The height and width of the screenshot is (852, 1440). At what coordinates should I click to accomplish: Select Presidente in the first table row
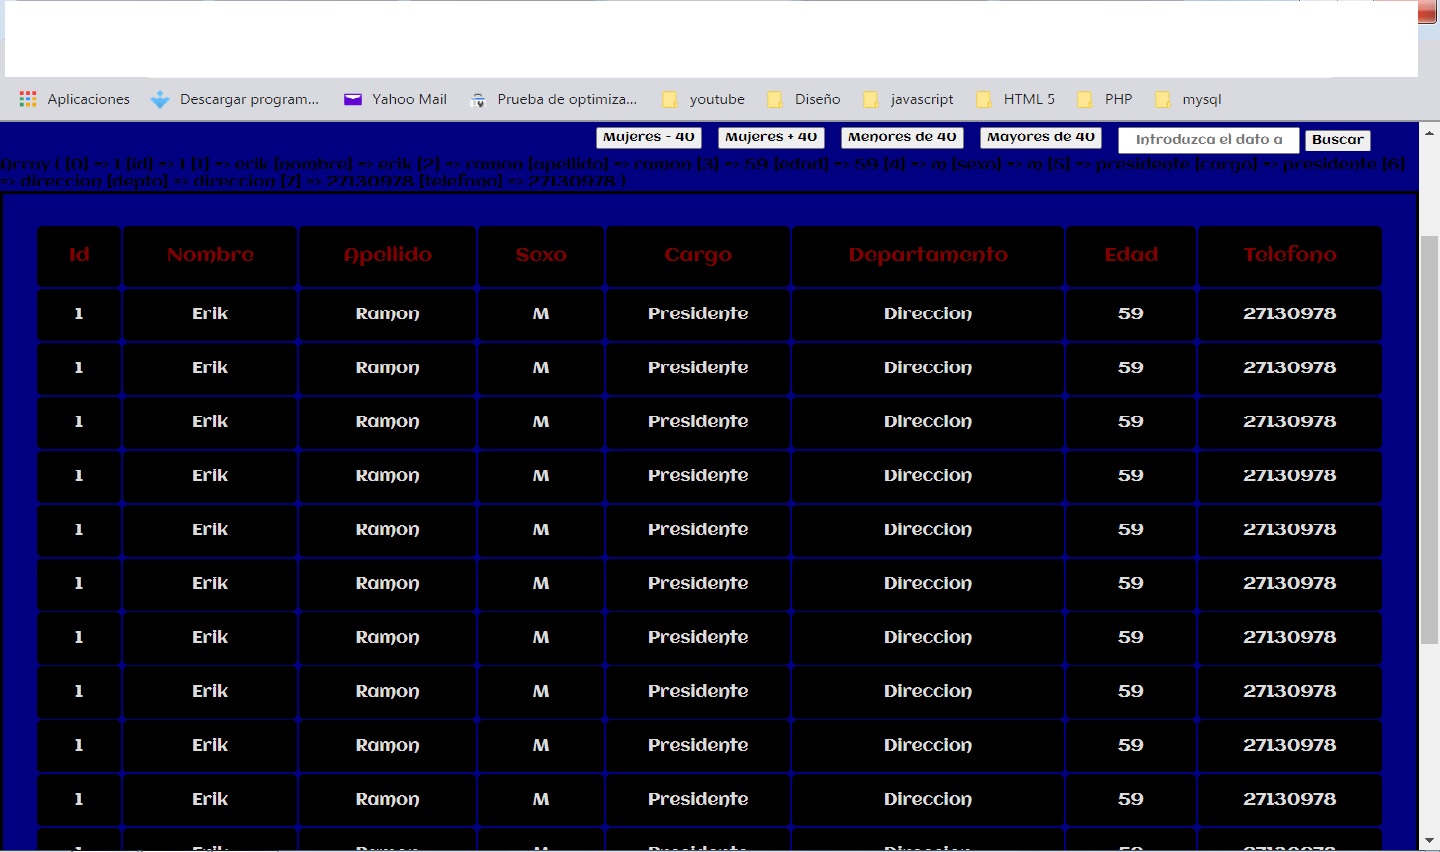click(698, 314)
